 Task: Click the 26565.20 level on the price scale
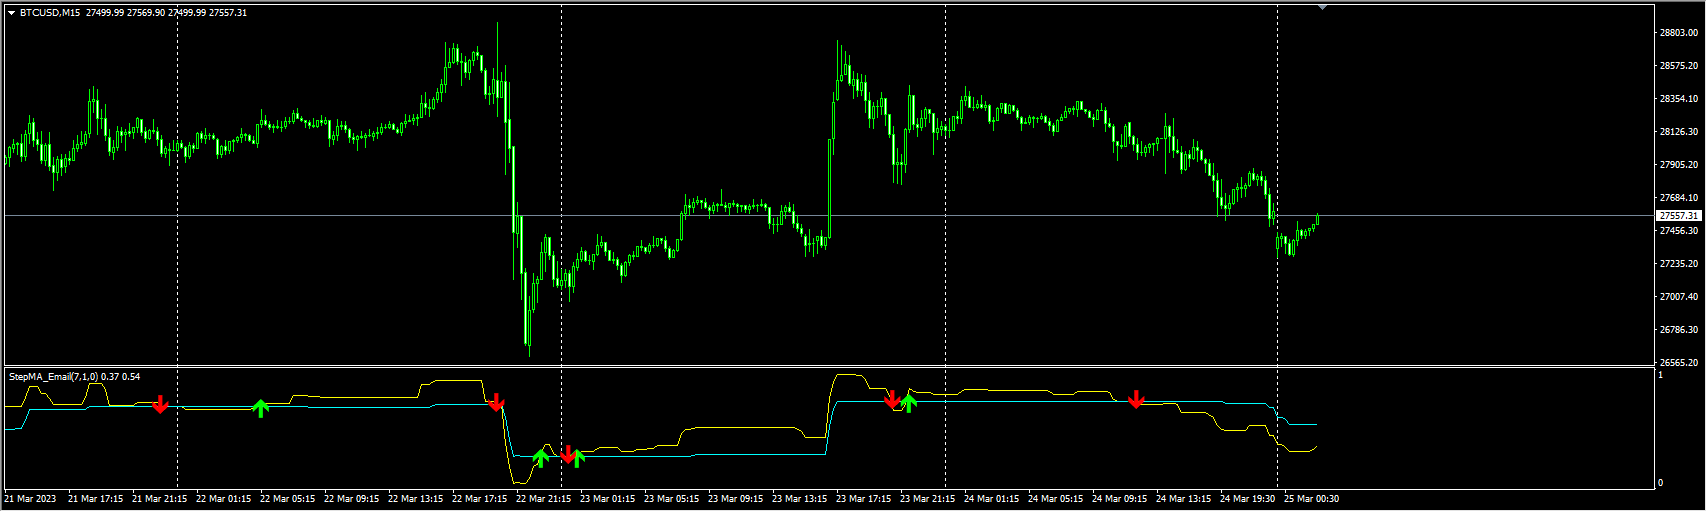1678,363
